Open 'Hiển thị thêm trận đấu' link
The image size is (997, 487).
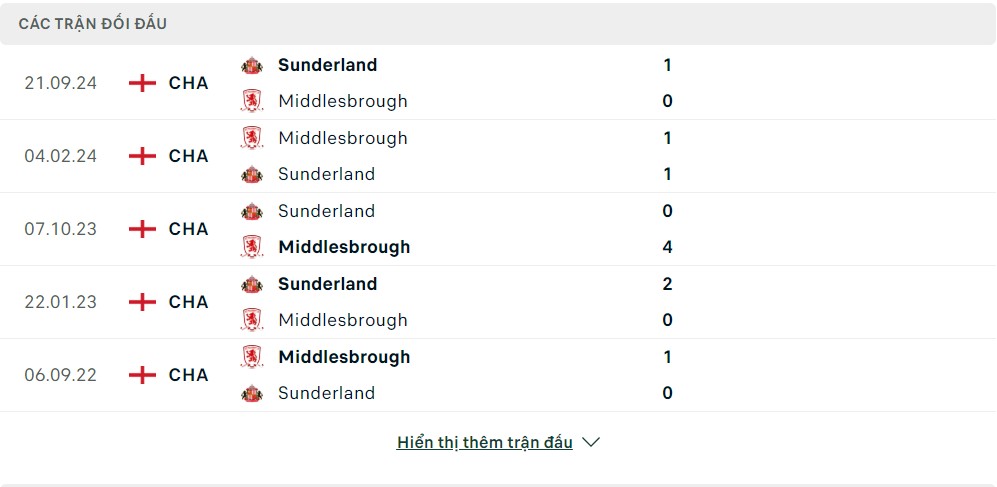(x=485, y=442)
